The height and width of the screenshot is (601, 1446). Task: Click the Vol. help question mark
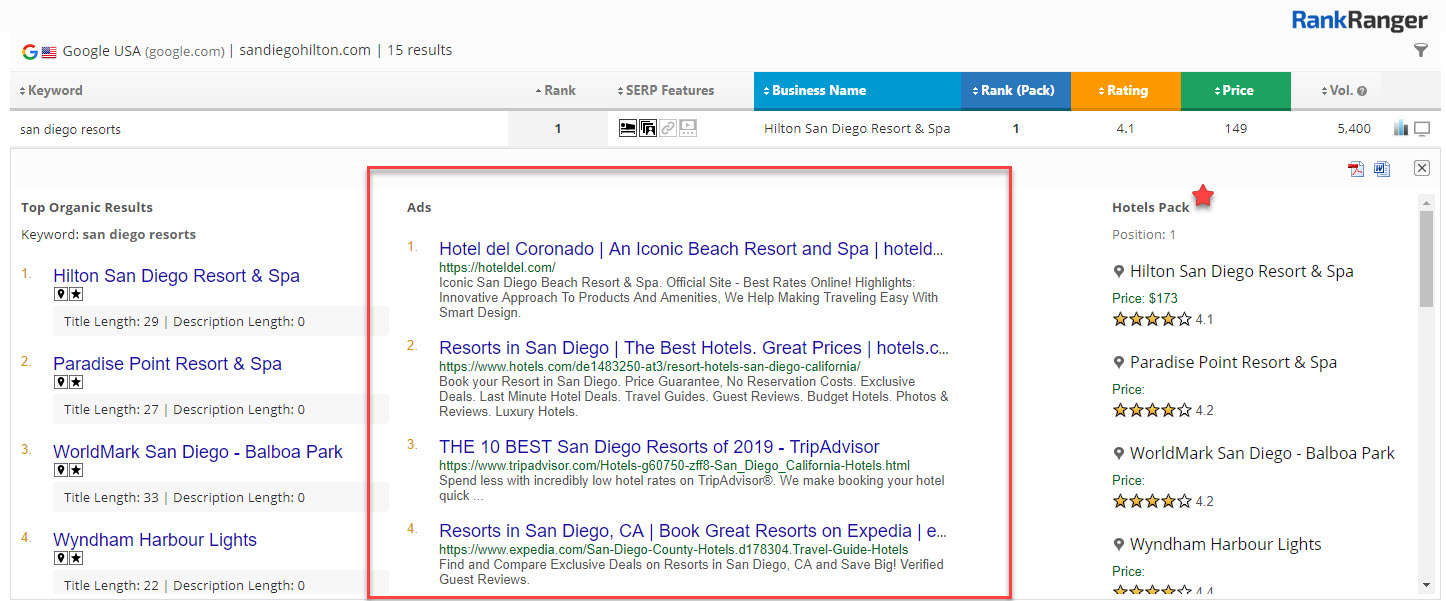pos(1362,91)
